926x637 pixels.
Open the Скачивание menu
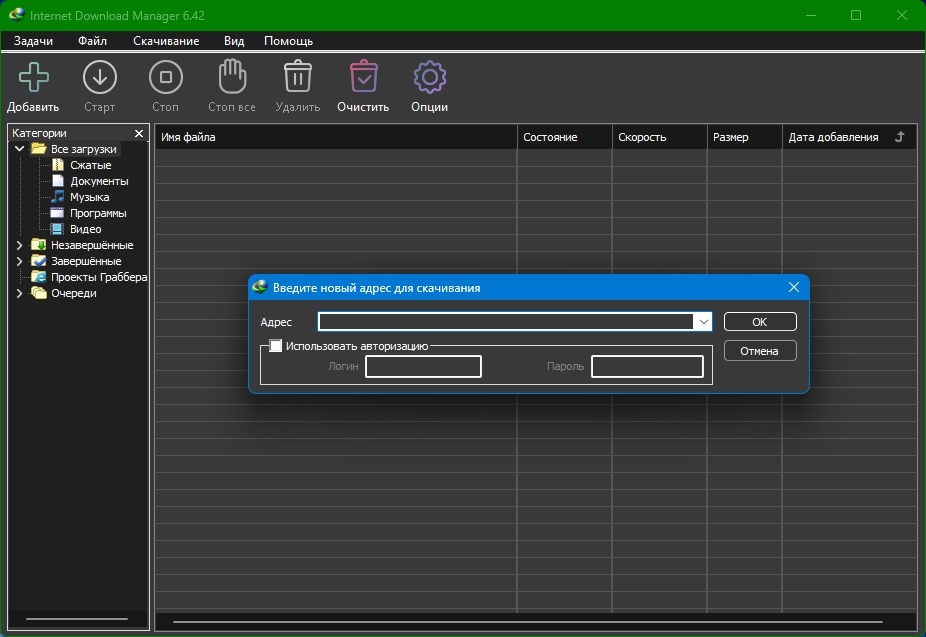pos(166,41)
